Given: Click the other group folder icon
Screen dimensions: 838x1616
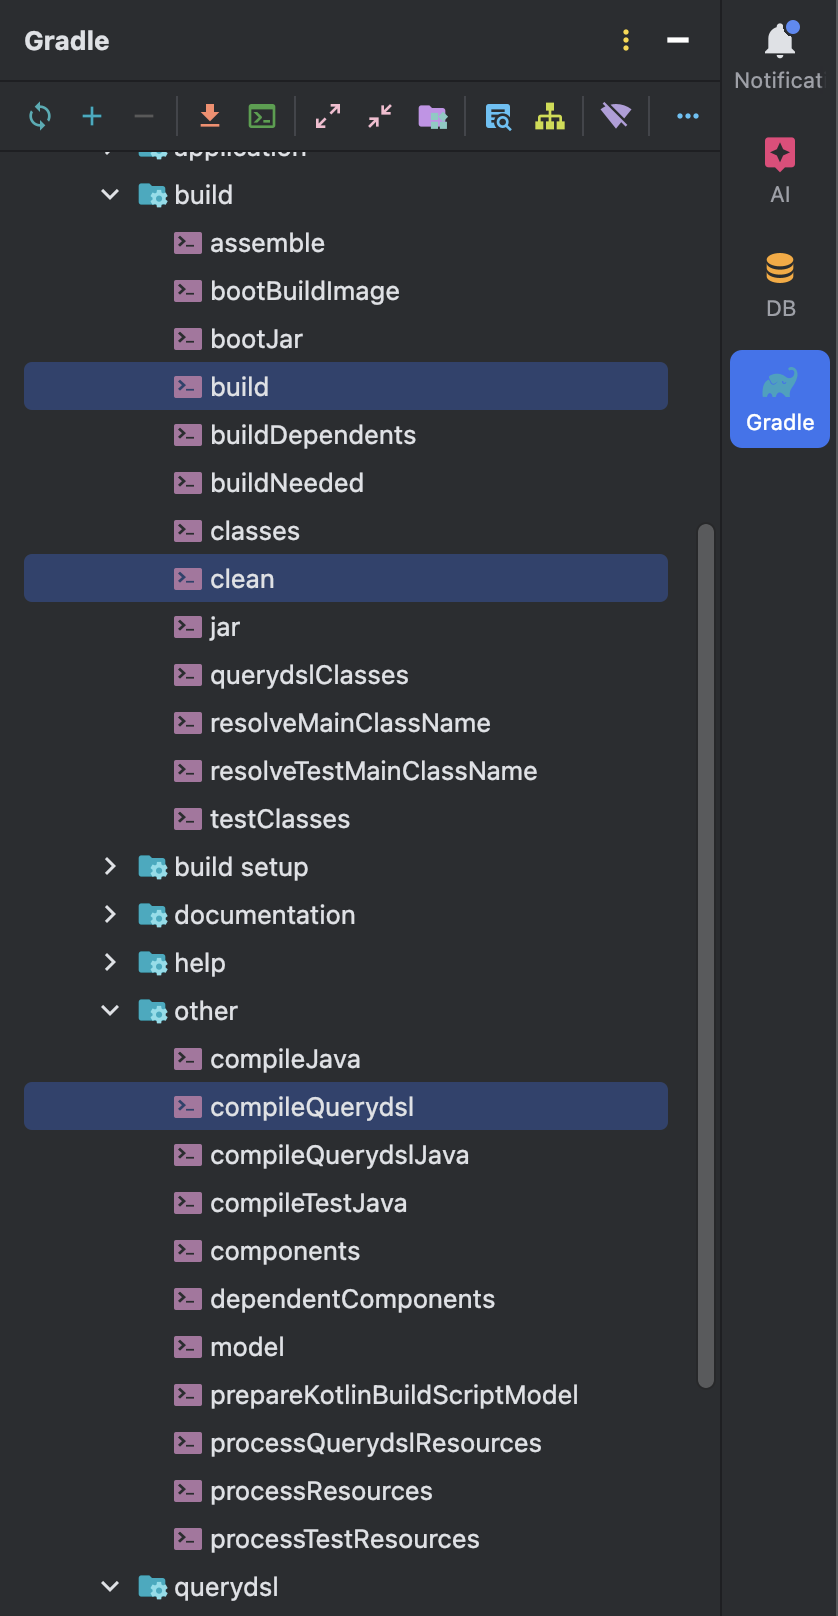Looking at the screenshot, I should coord(153,1011).
